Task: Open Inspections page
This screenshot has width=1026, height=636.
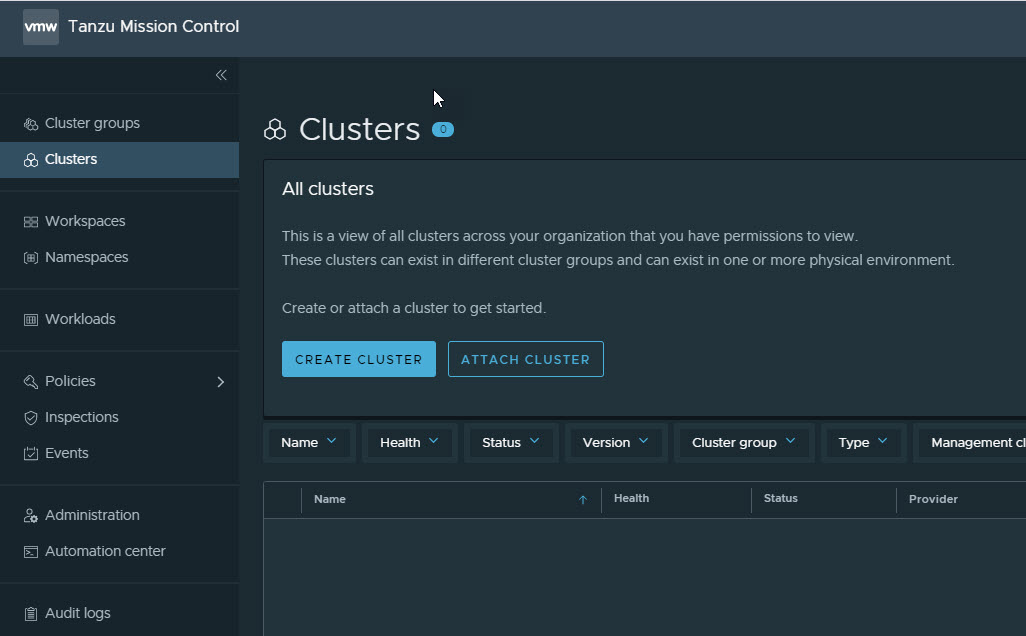Action: click(x=119, y=417)
